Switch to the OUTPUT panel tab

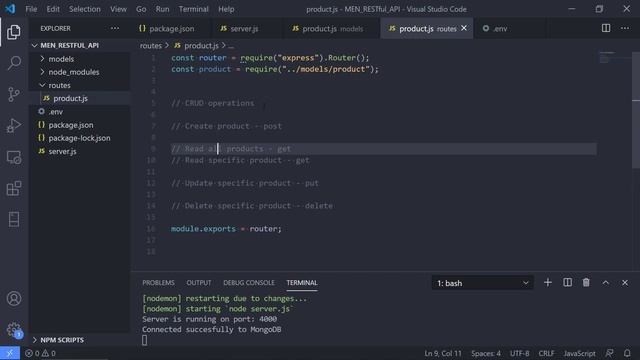tap(199, 282)
